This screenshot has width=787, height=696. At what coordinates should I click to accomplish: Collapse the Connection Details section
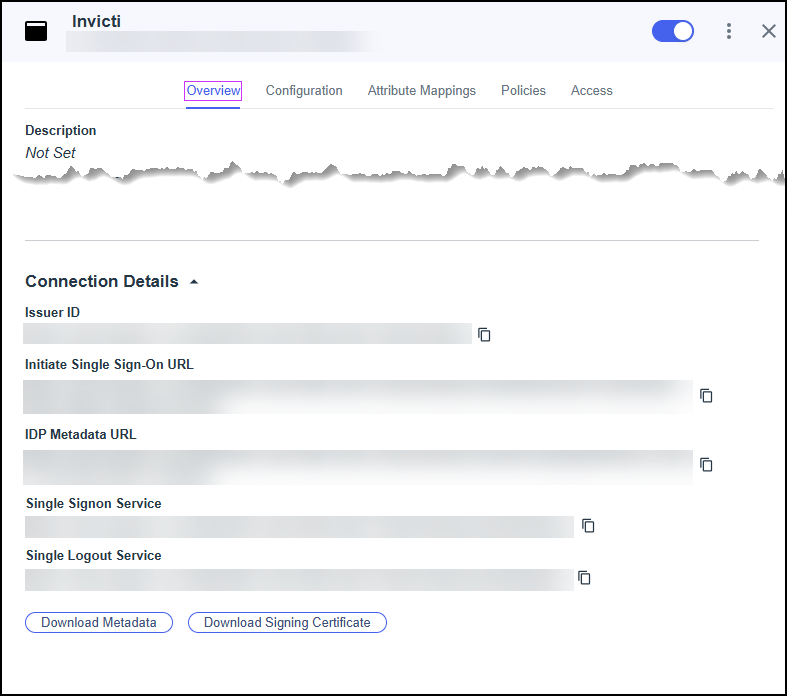pyautogui.click(x=194, y=282)
